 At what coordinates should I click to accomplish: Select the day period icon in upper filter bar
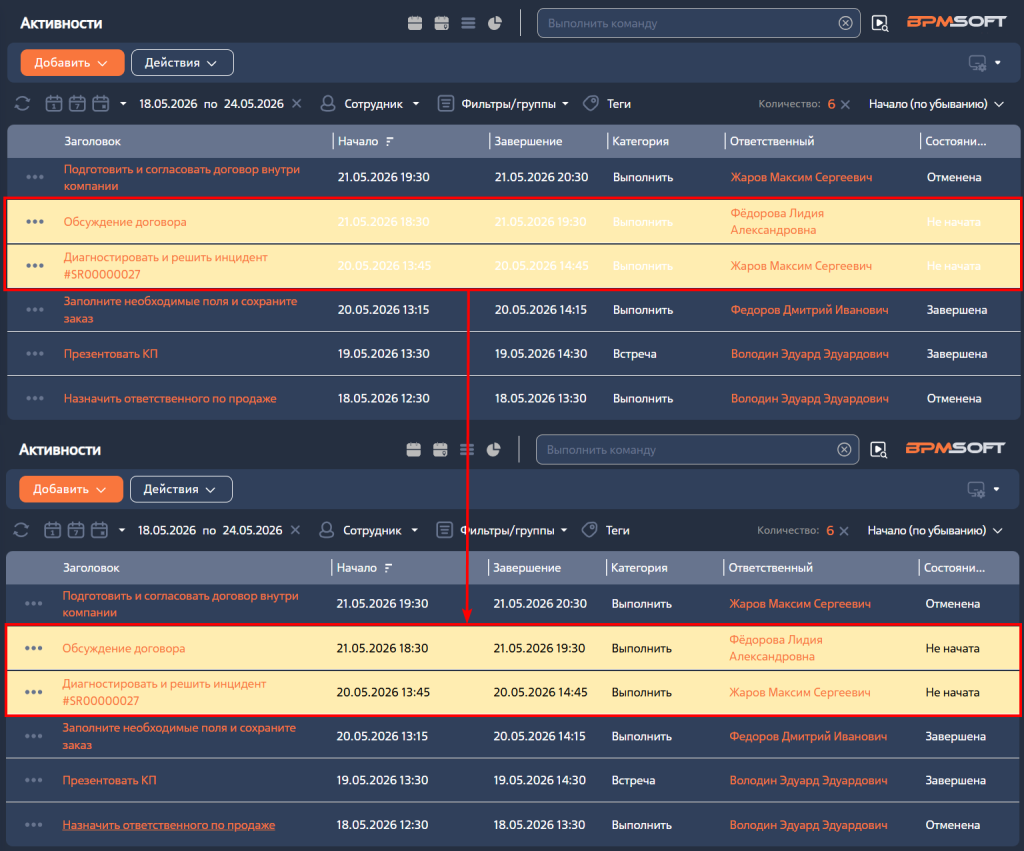pyautogui.click(x=54, y=104)
